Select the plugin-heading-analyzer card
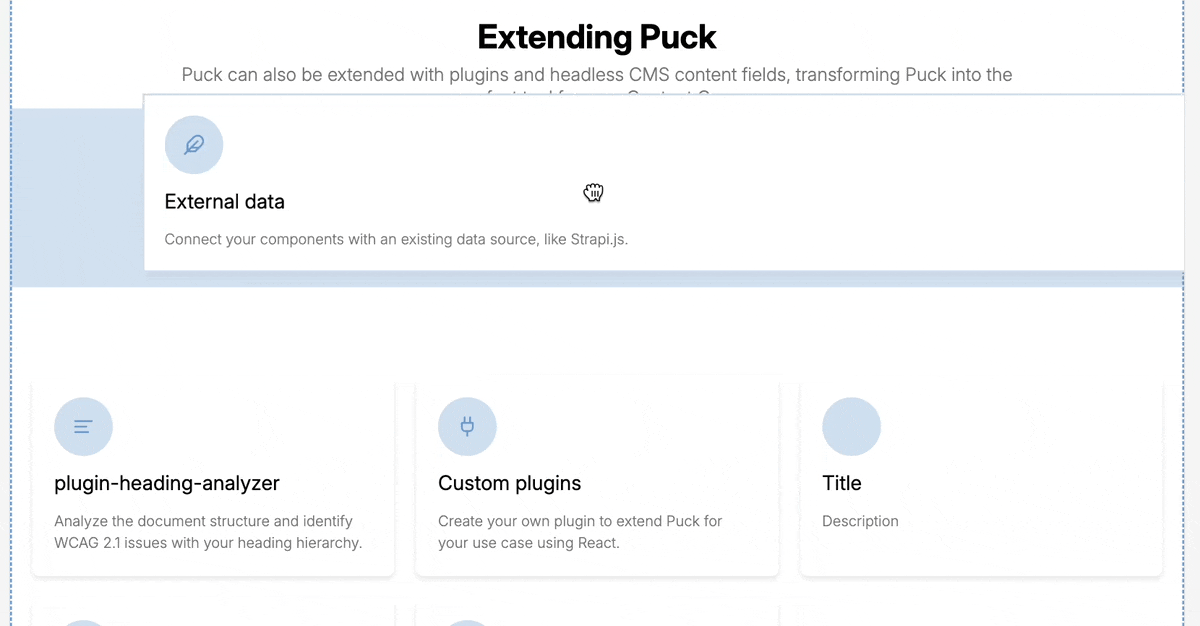Screen dimensions: 1200x626 pyautogui.click(x=213, y=478)
